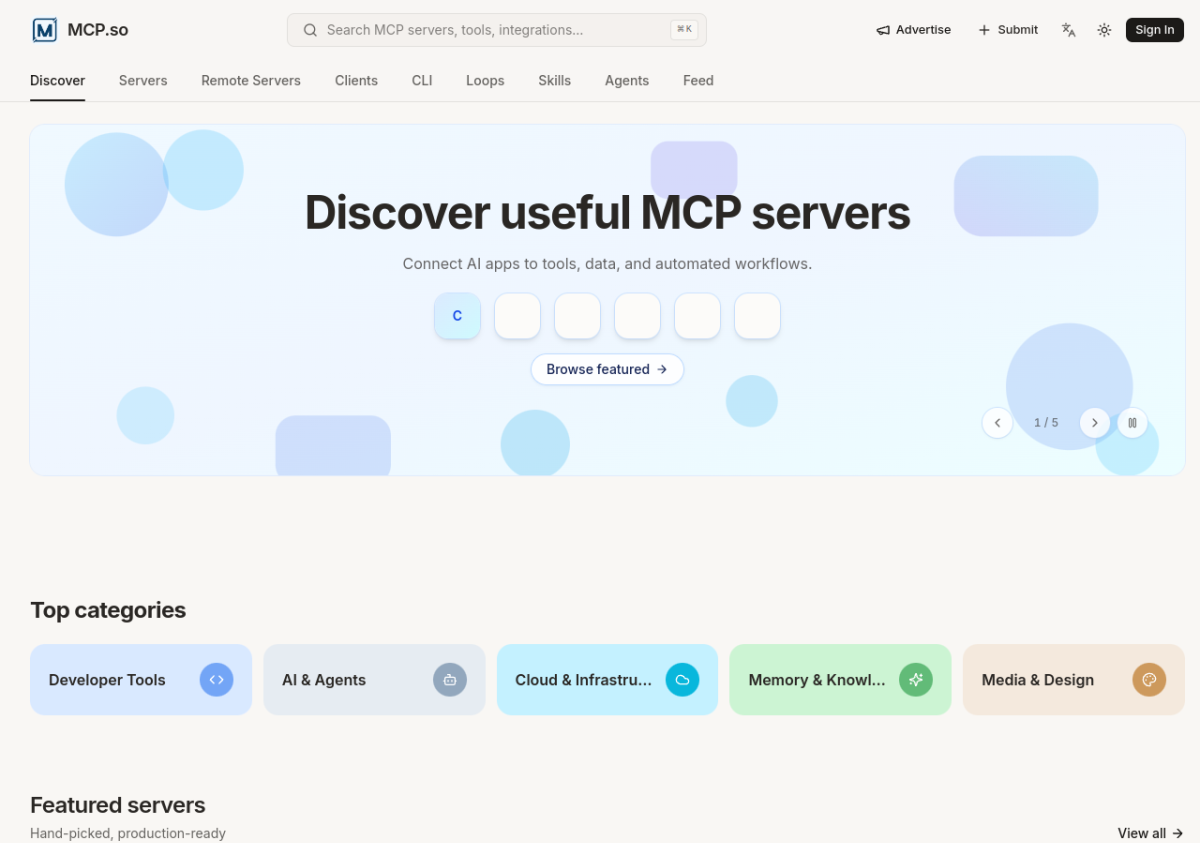Click View all featured servers link
This screenshot has height=843, width=1200.
point(1150,833)
